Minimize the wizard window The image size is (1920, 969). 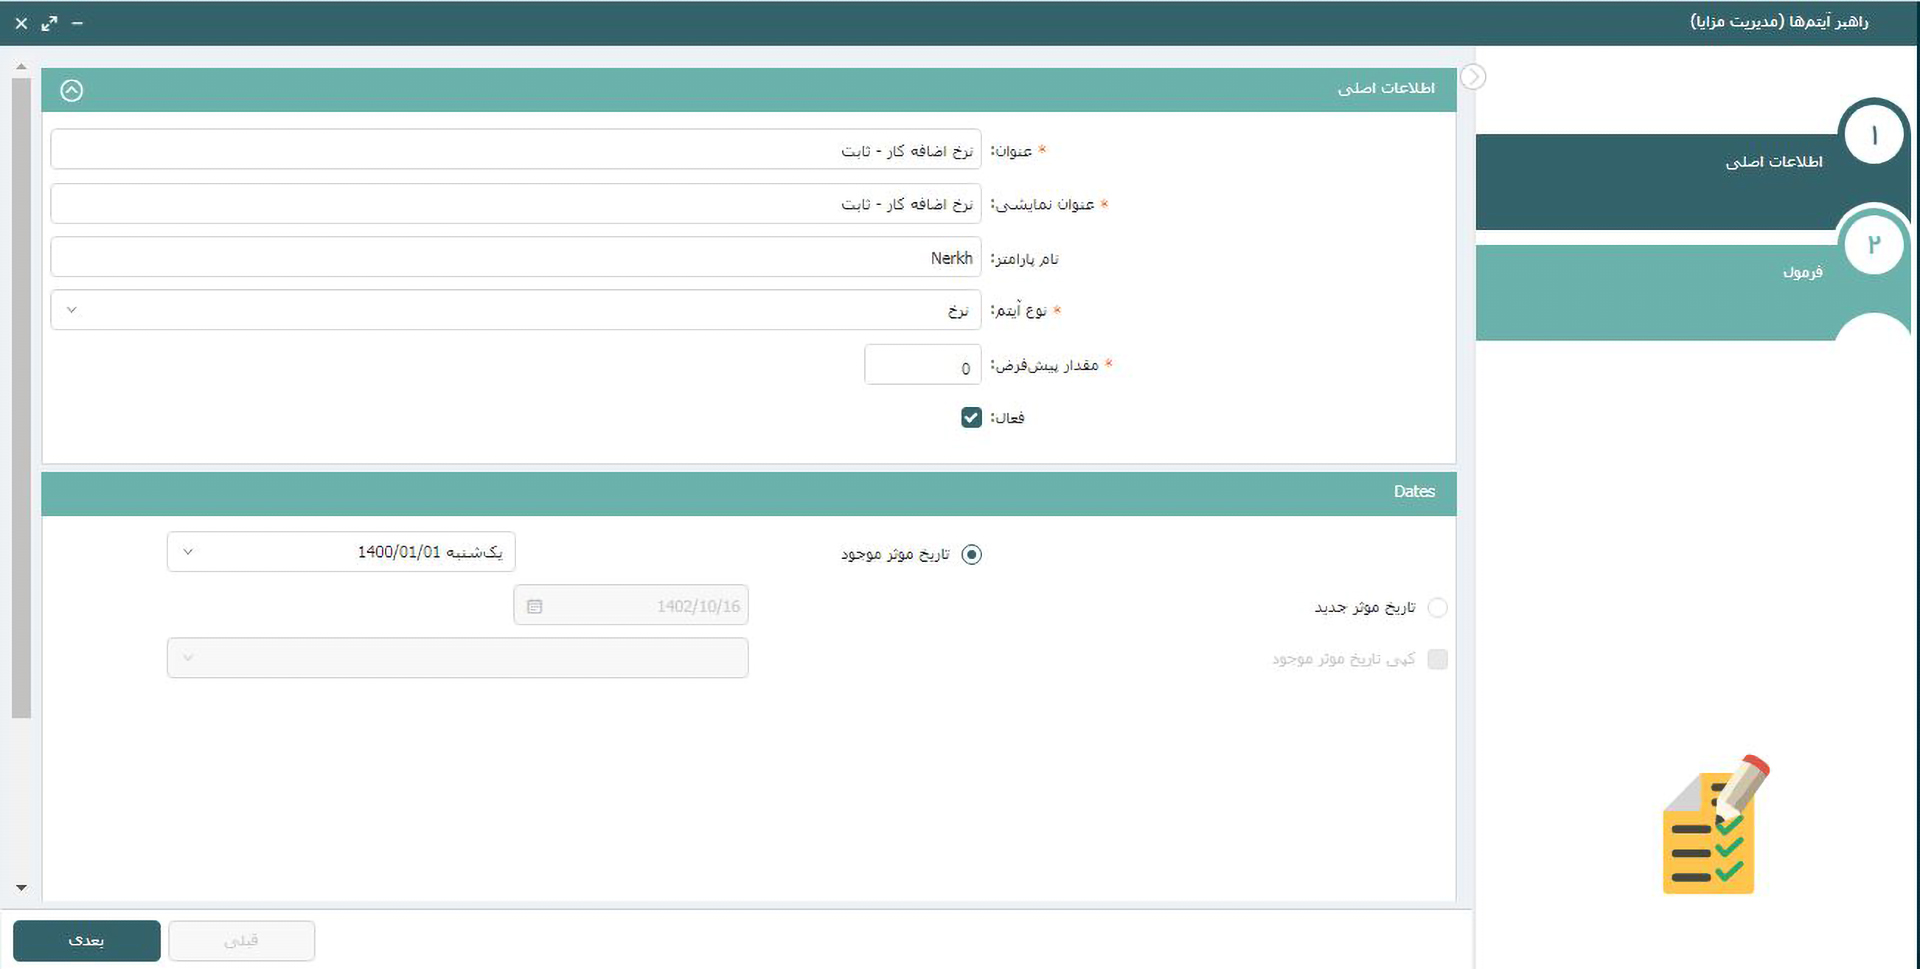(x=77, y=23)
